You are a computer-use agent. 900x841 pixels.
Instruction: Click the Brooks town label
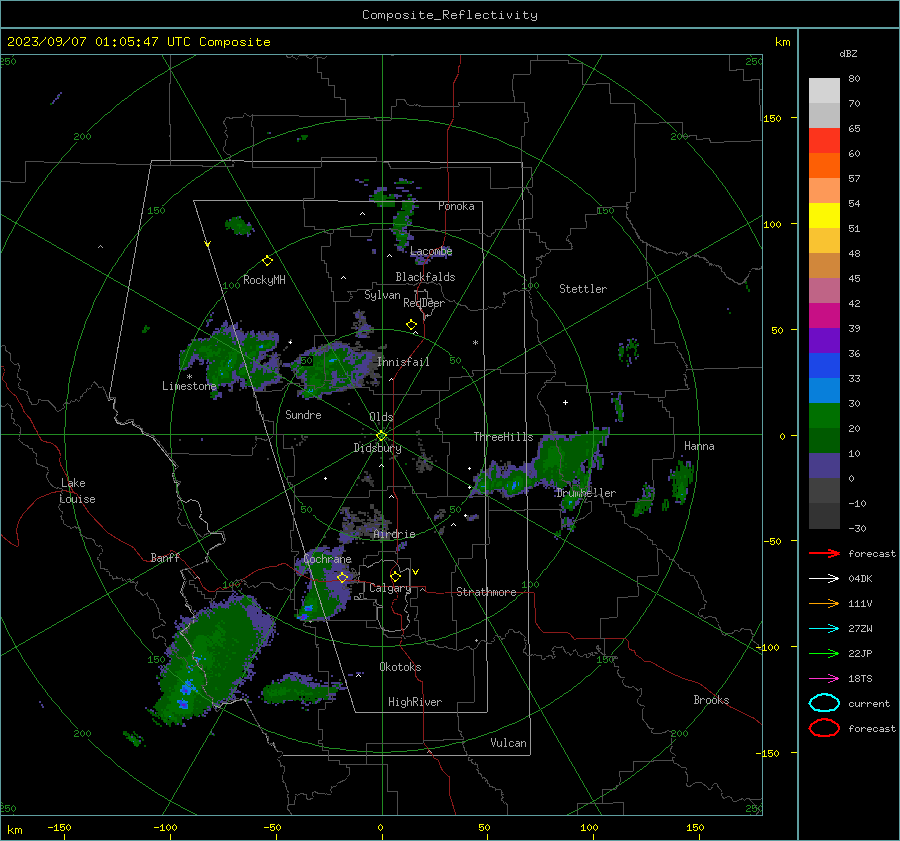click(x=711, y=700)
